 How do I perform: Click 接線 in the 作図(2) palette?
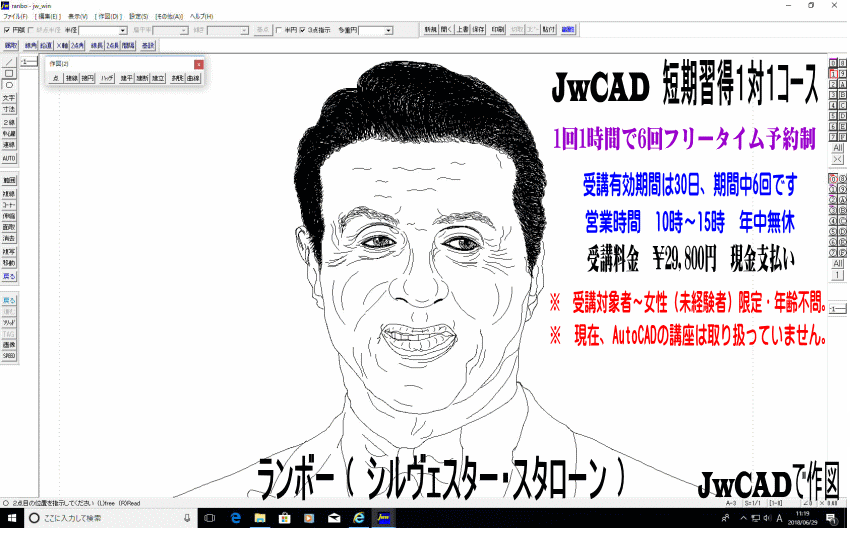pos(72,79)
